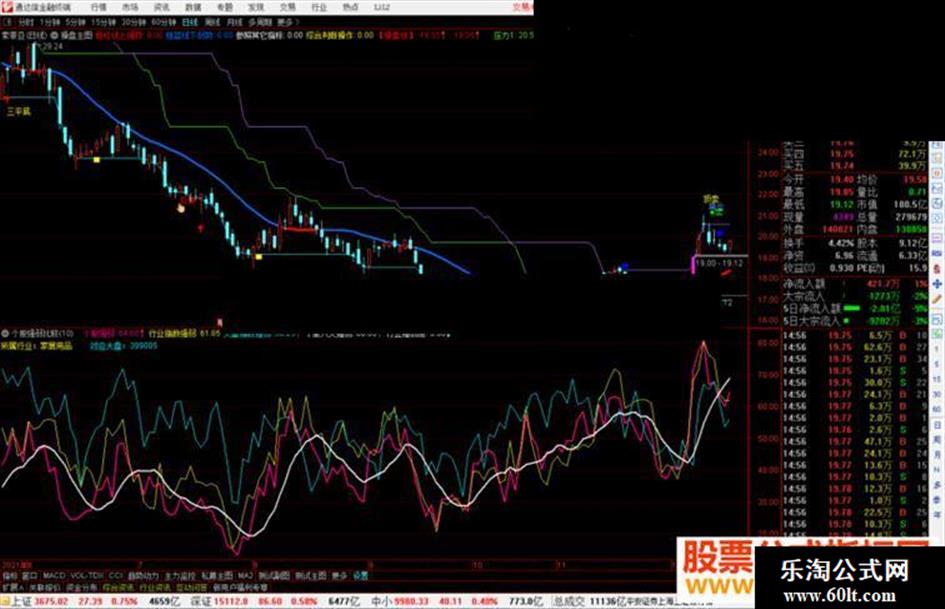
Task: Select the 多周期 multi-period view
Action: coord(260,22)
